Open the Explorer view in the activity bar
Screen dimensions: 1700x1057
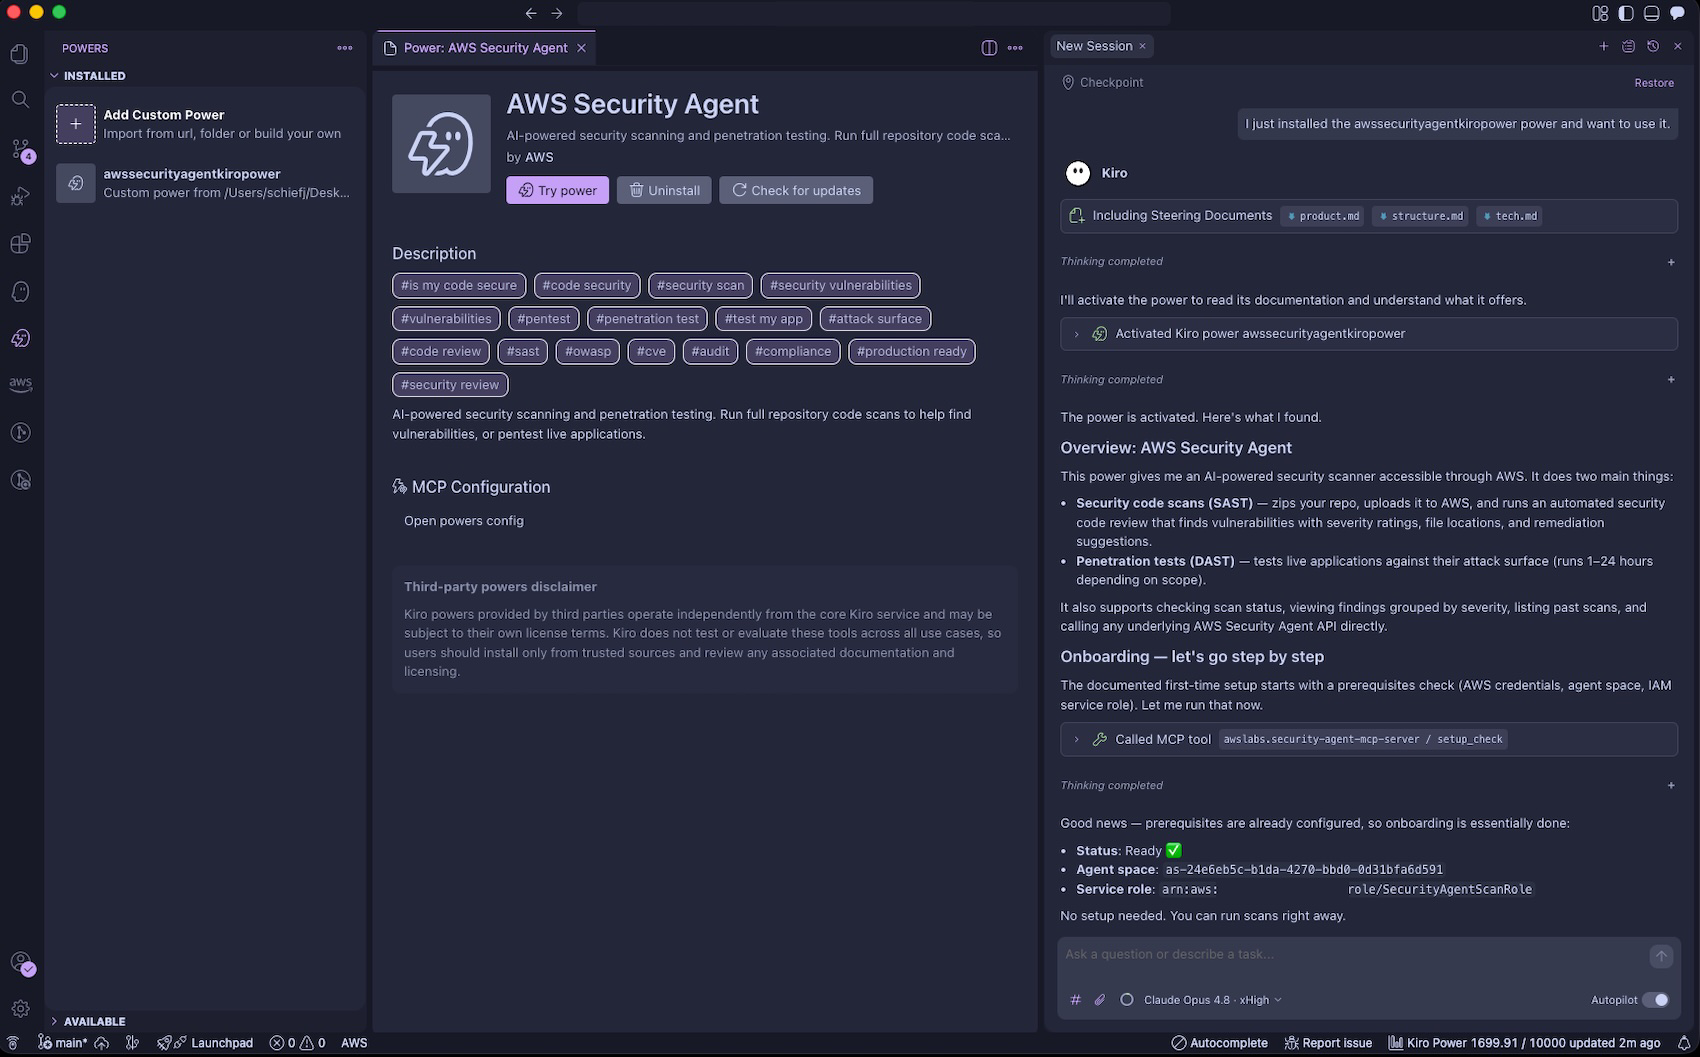point(20,54)
